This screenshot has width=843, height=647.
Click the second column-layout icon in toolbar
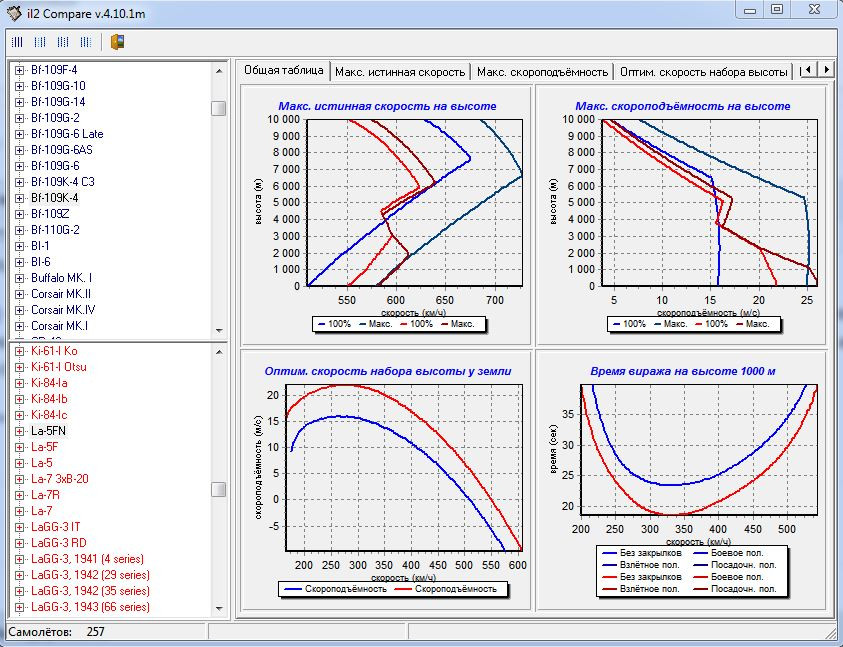pos(40,43)
